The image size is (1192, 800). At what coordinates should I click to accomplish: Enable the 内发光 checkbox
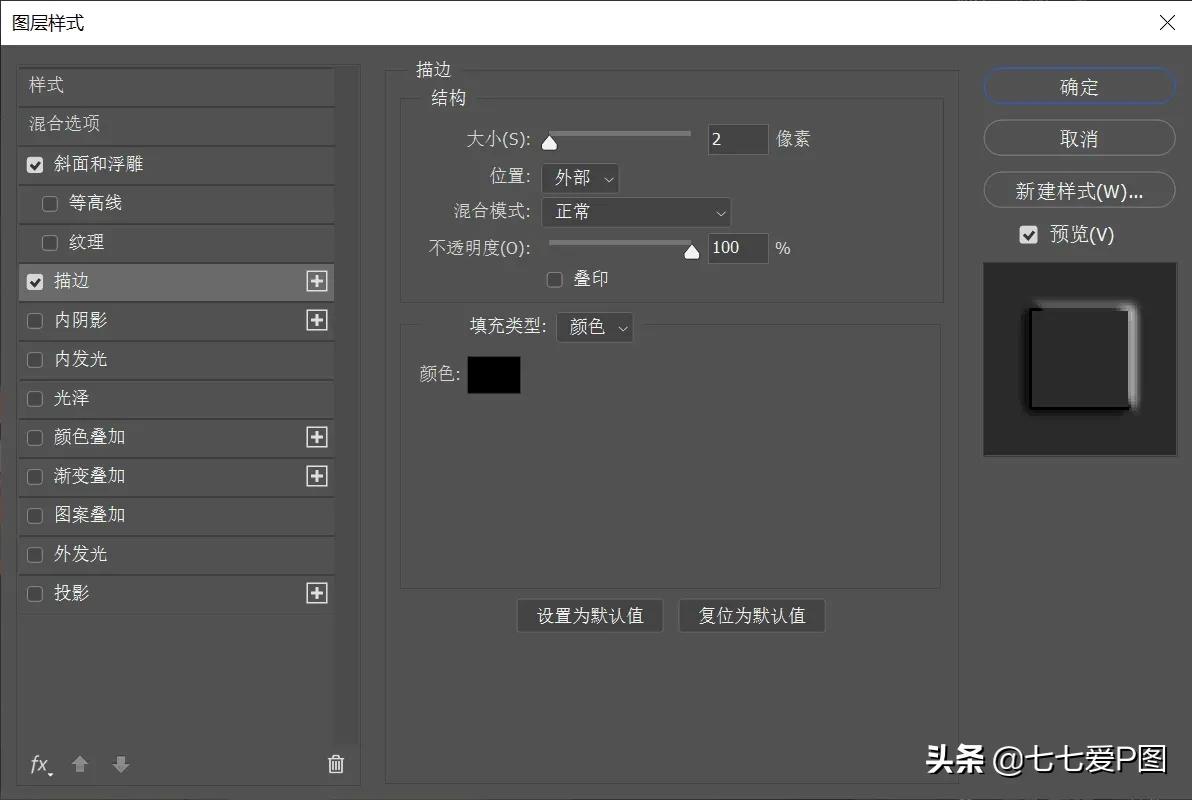pyautogui.click(x=35, y=360)
